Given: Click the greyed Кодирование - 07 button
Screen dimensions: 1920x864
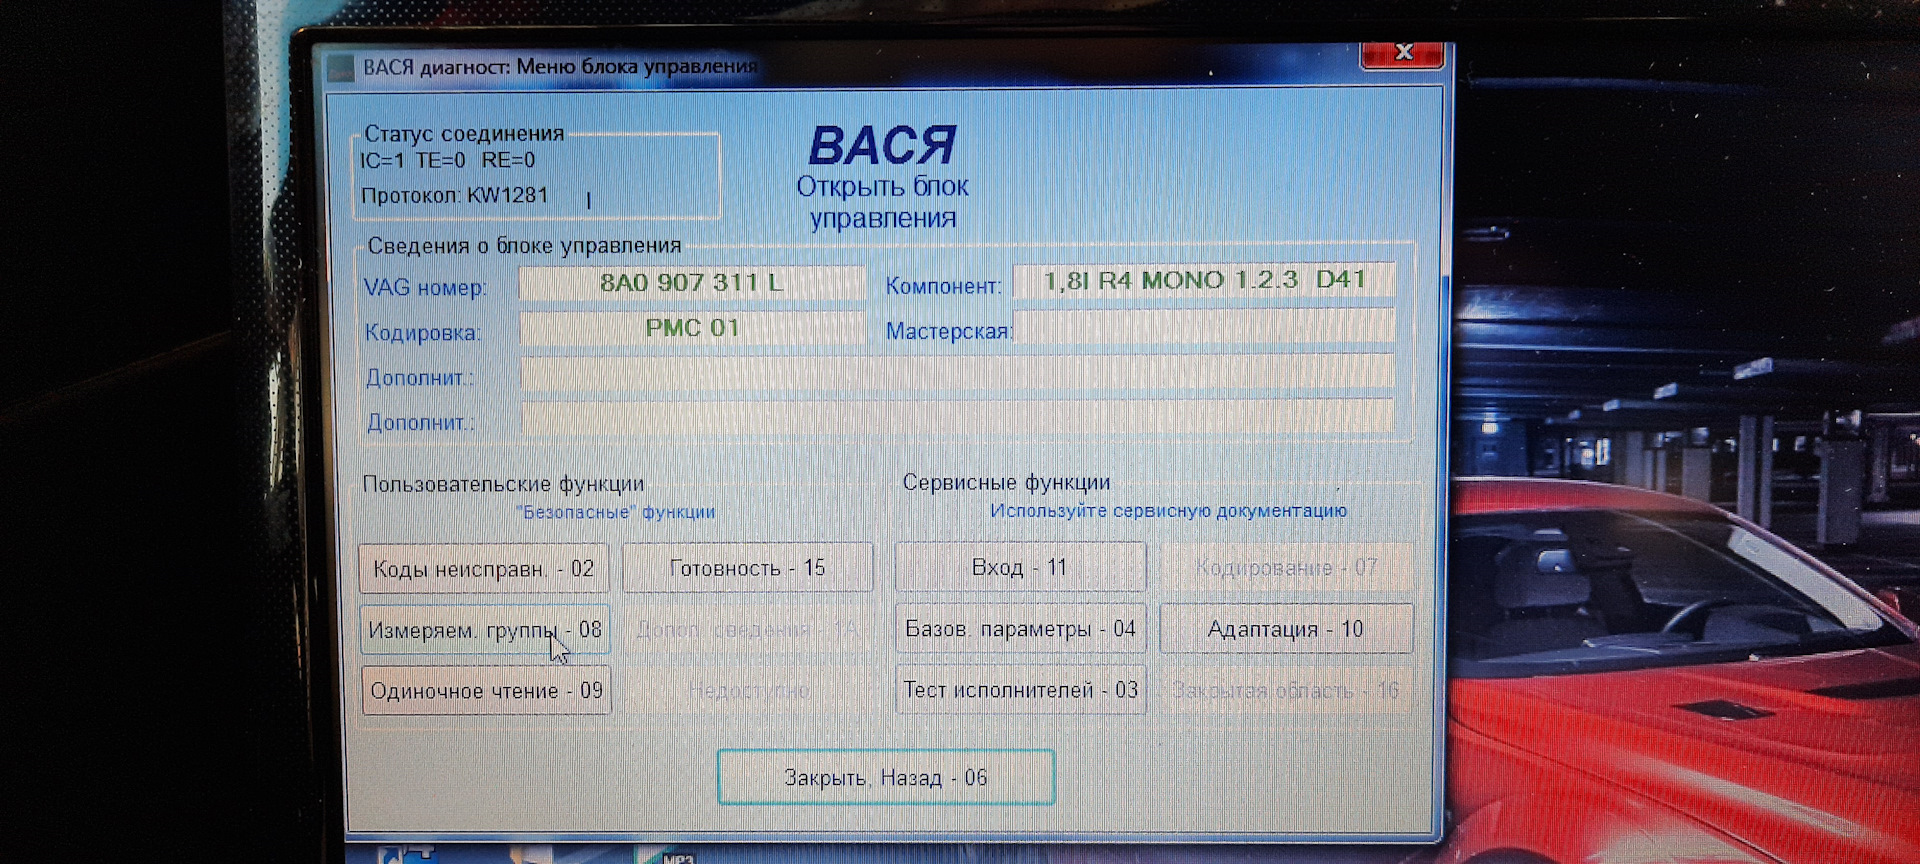Looking at the screenshot, I should click(1286, 567).
